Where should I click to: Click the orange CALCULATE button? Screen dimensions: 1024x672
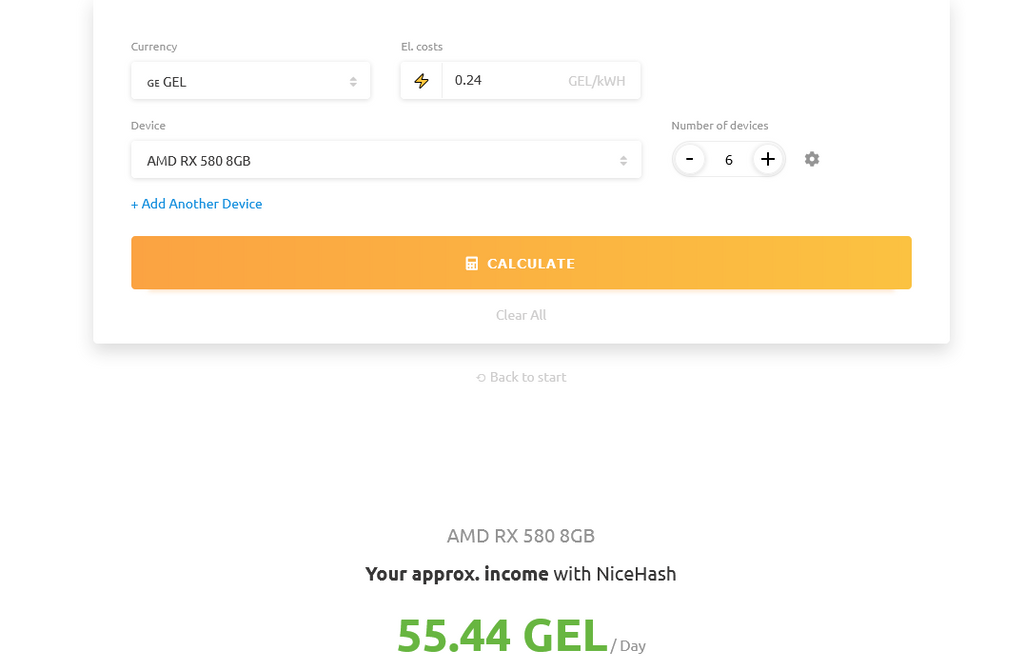[521, 263]
